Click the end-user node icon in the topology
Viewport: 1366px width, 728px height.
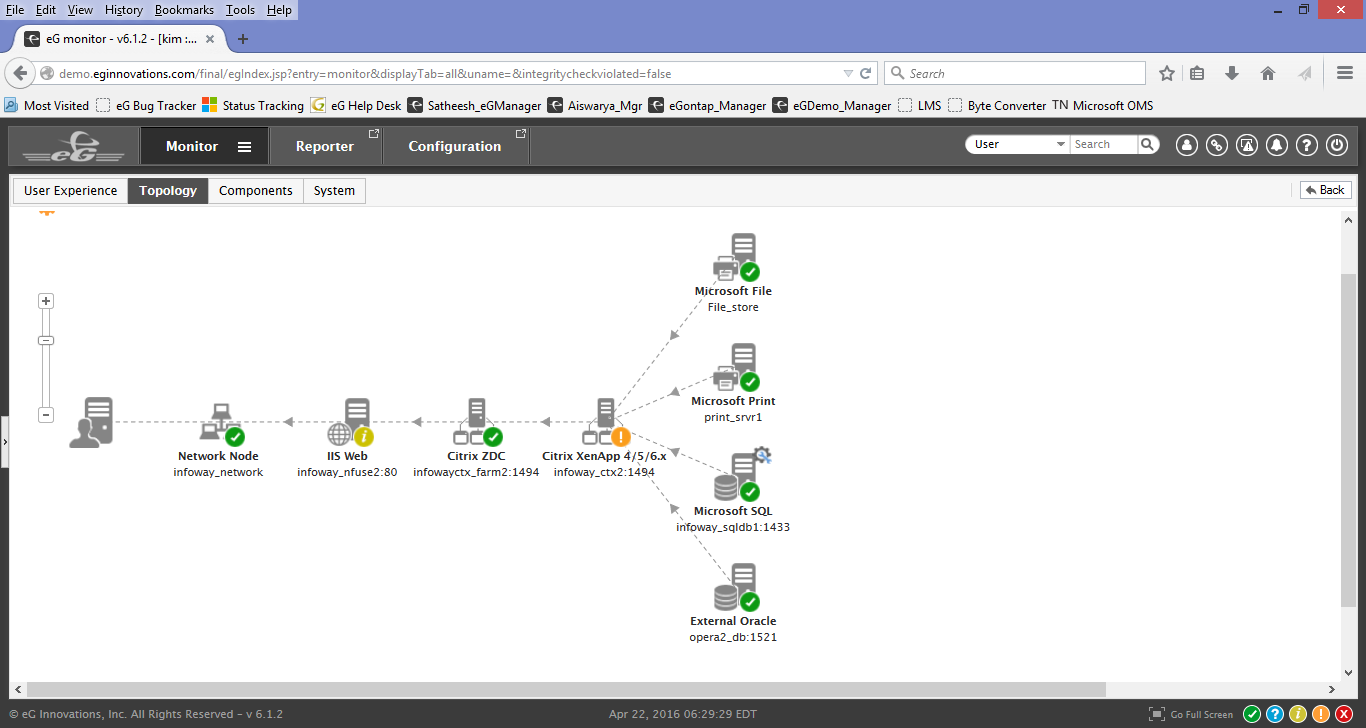tap(91, 422)
